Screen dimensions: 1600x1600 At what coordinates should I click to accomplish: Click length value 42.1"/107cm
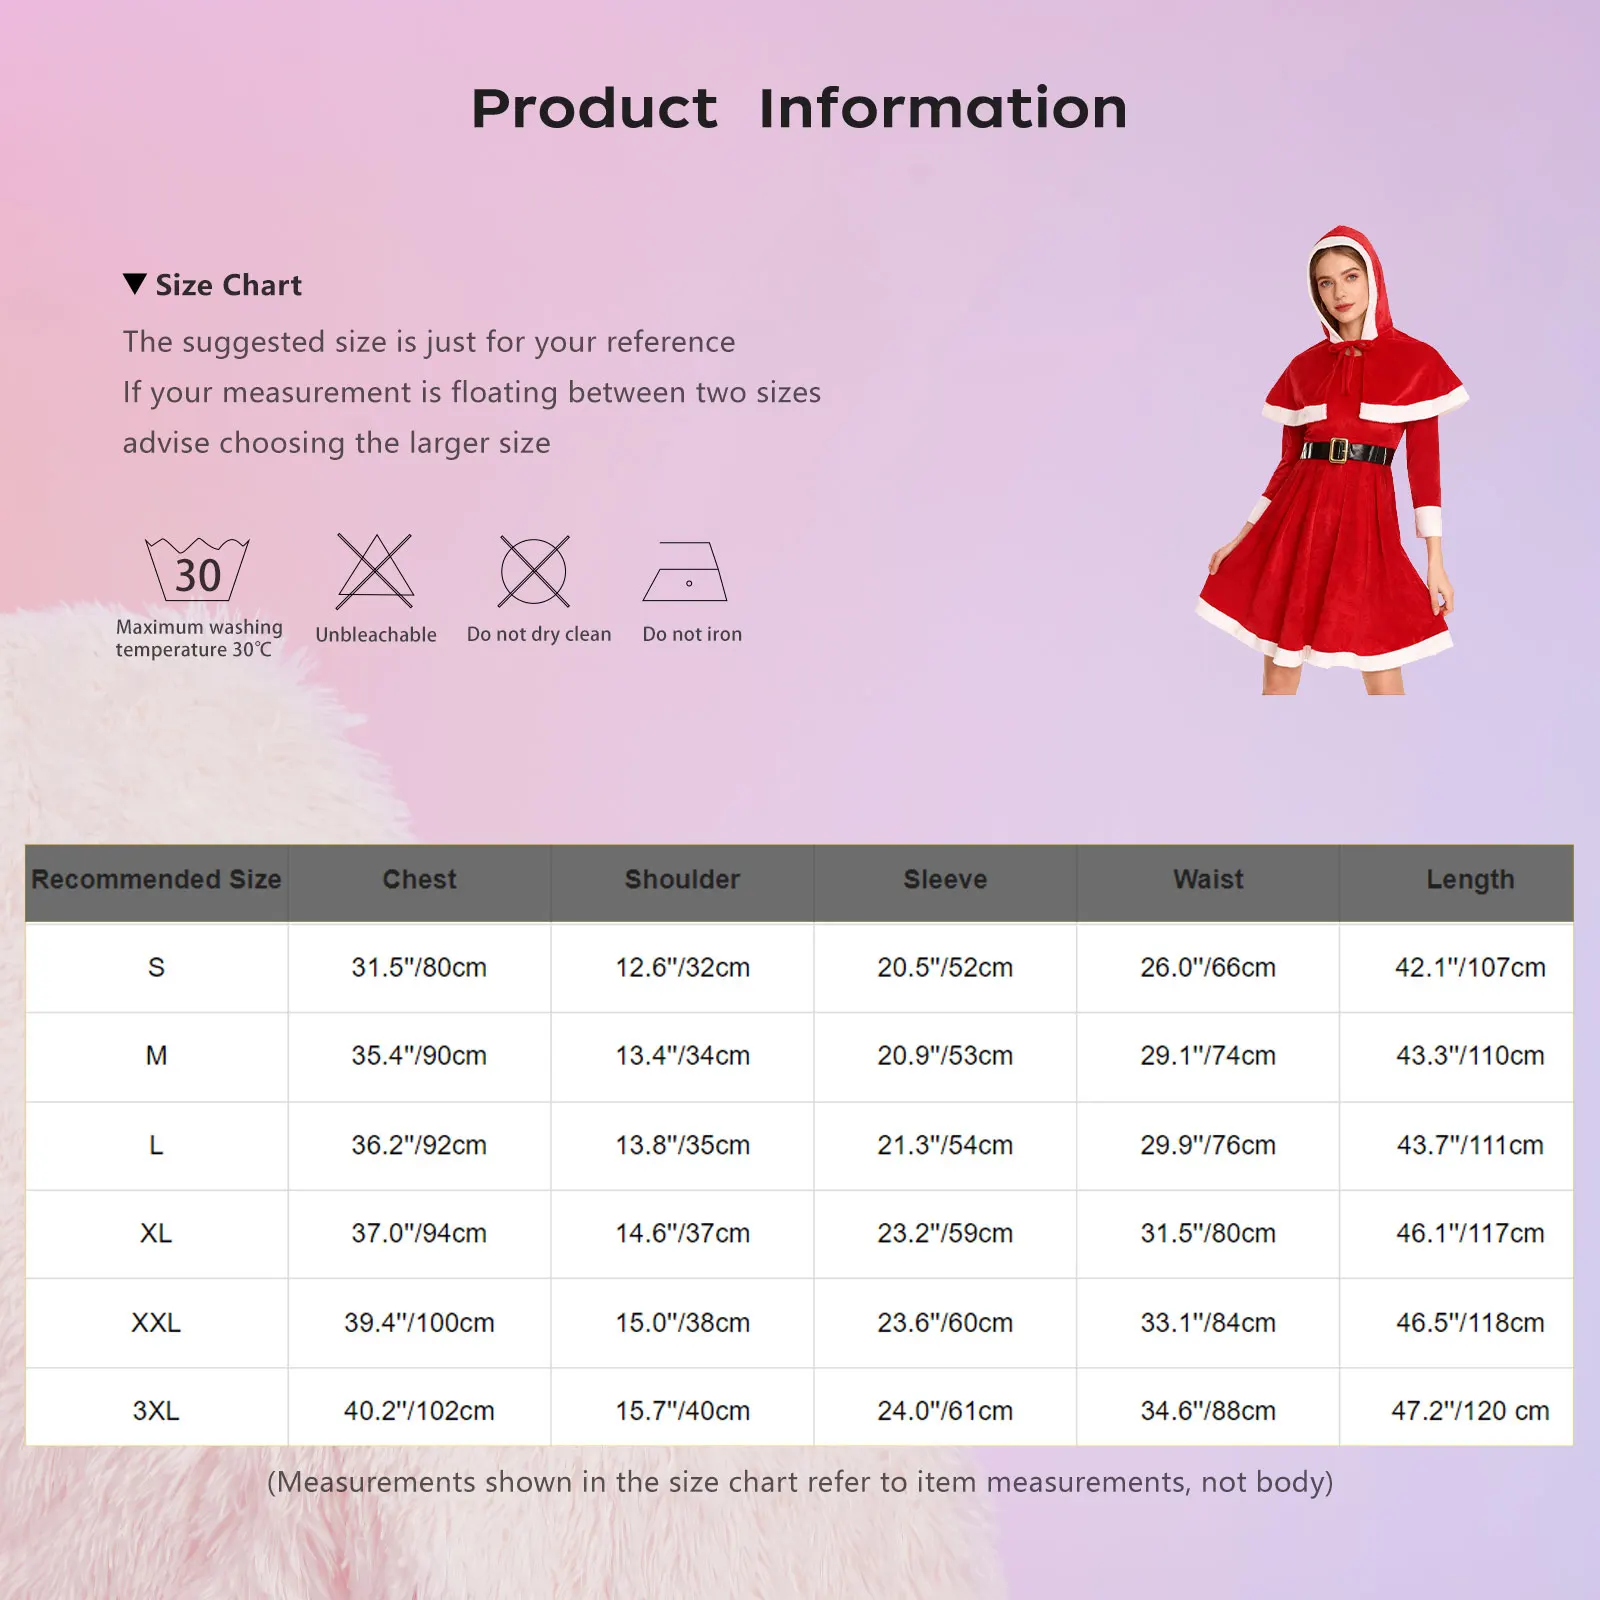(x=1470, y=967)
